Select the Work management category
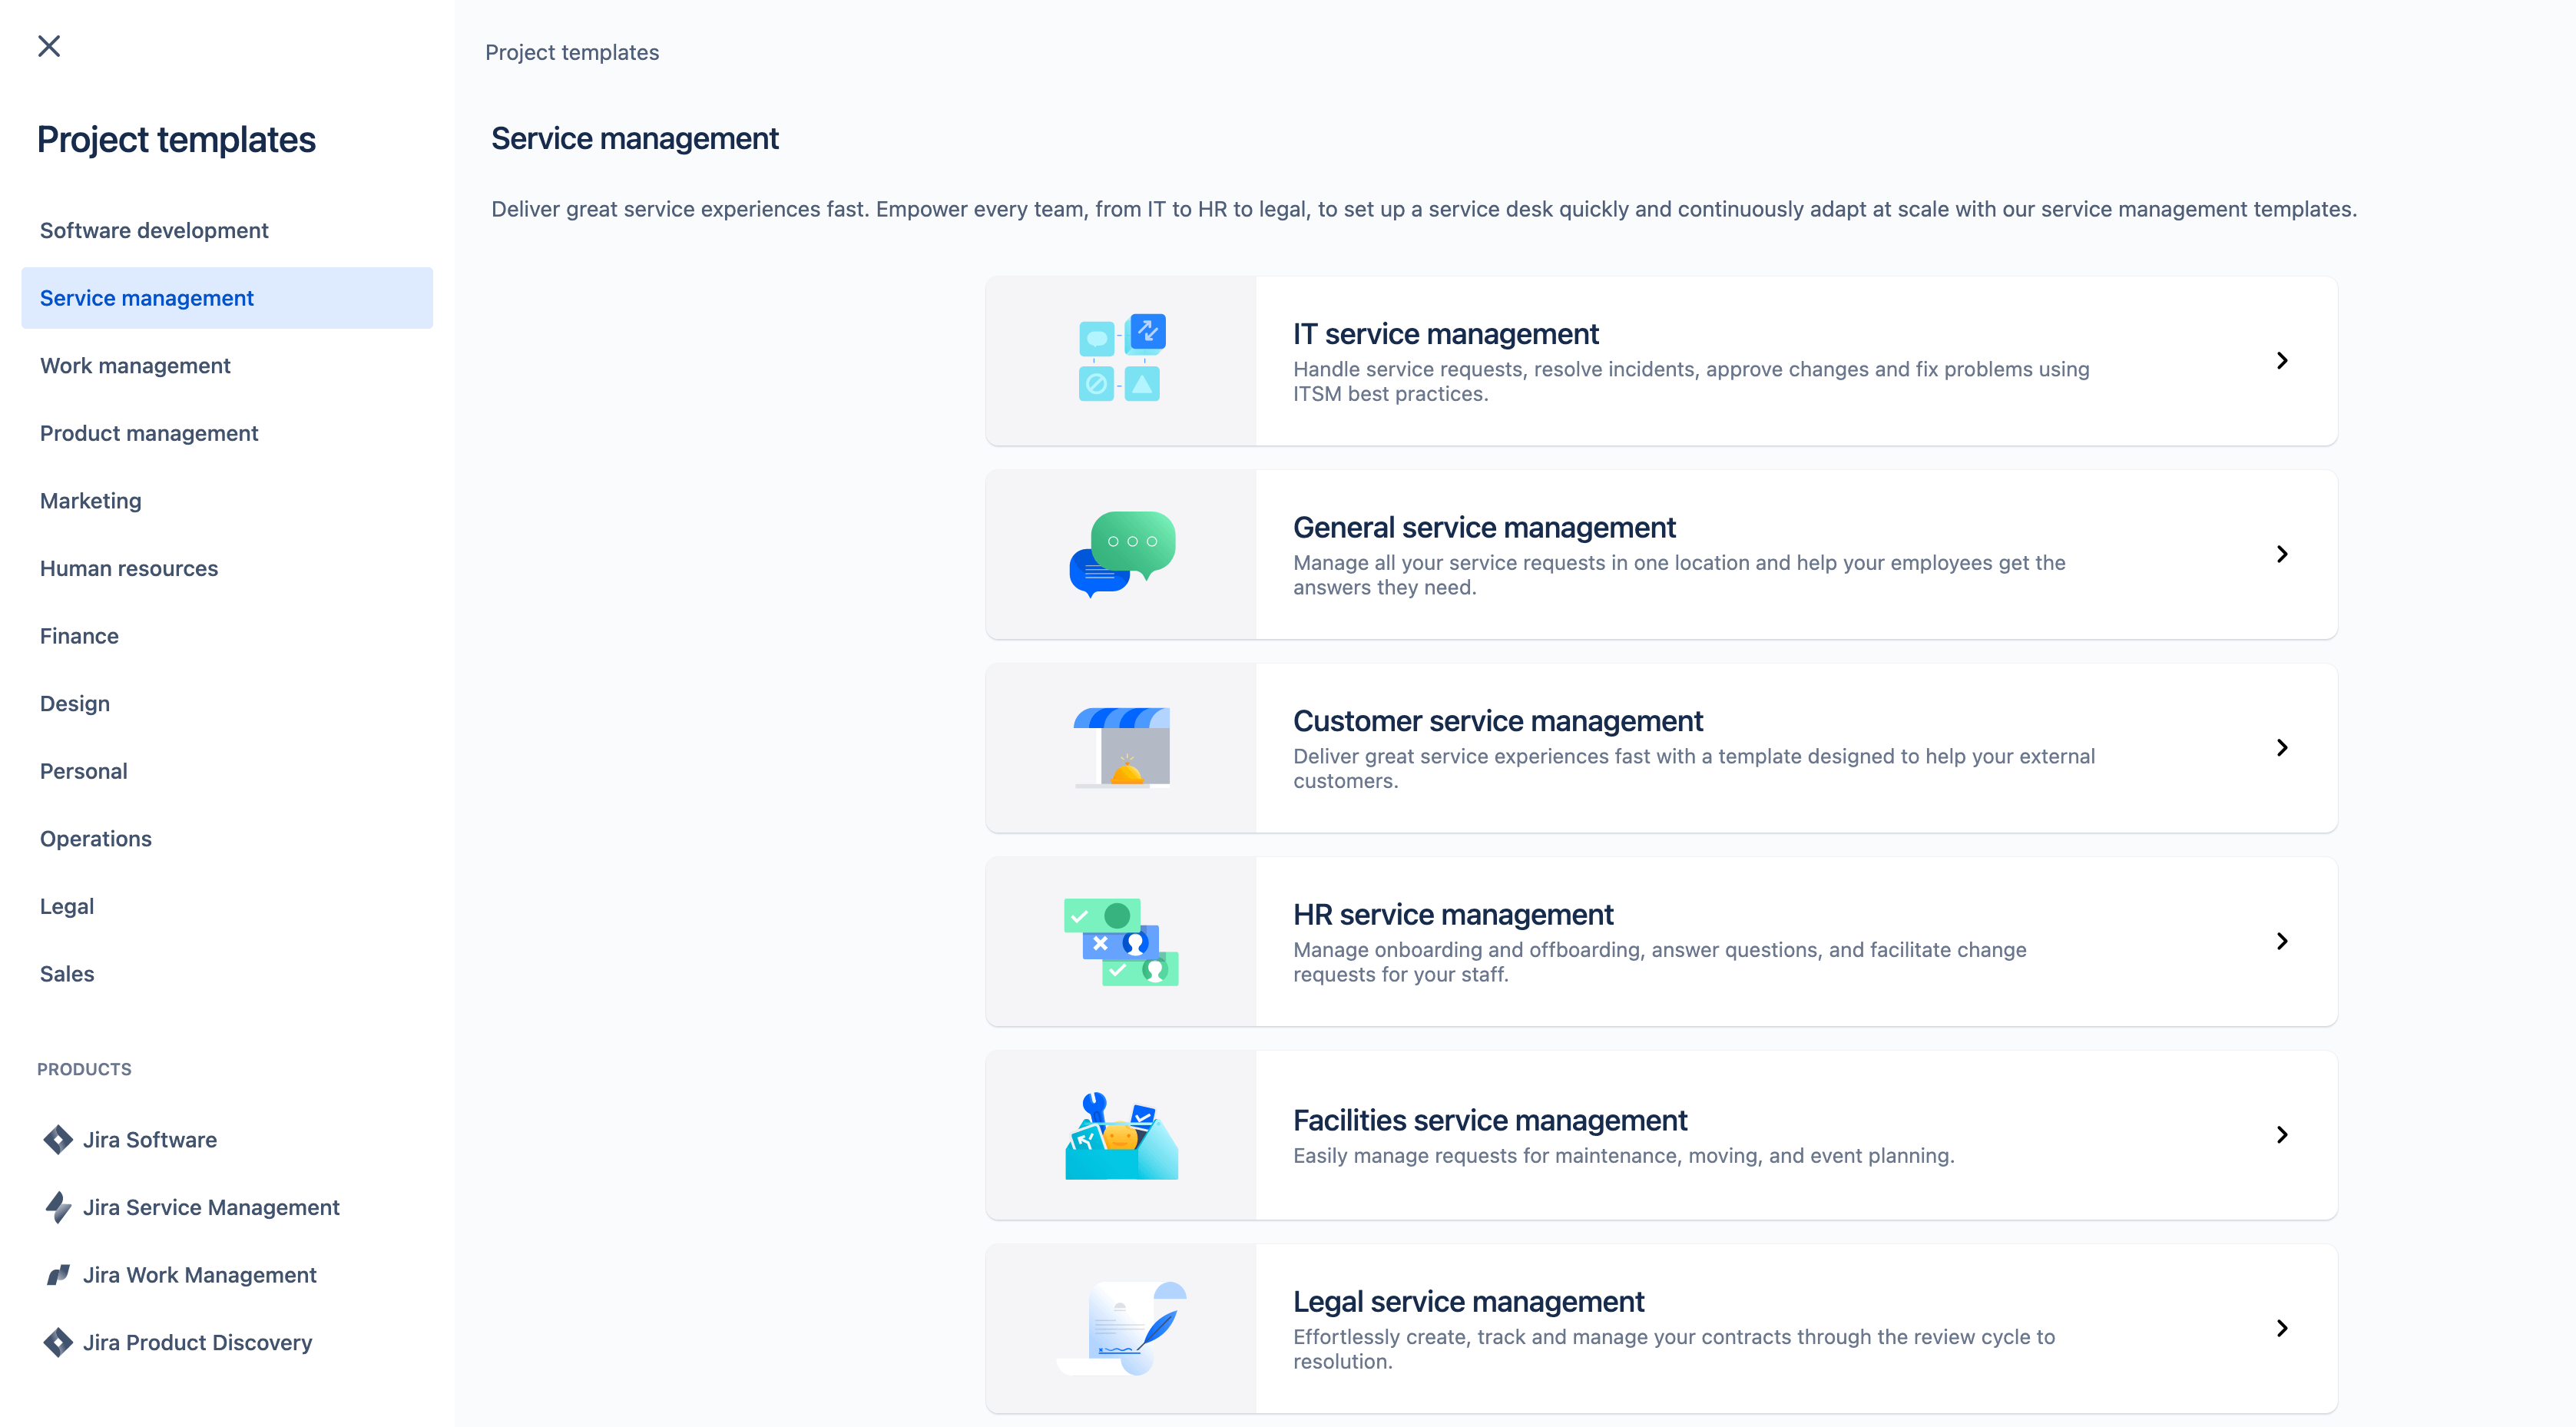This screenshot has width=2576, height=1427. (135, 364)
